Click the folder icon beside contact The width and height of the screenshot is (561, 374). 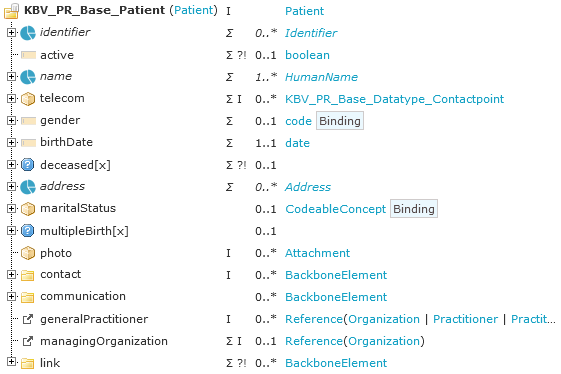[28, 275]
